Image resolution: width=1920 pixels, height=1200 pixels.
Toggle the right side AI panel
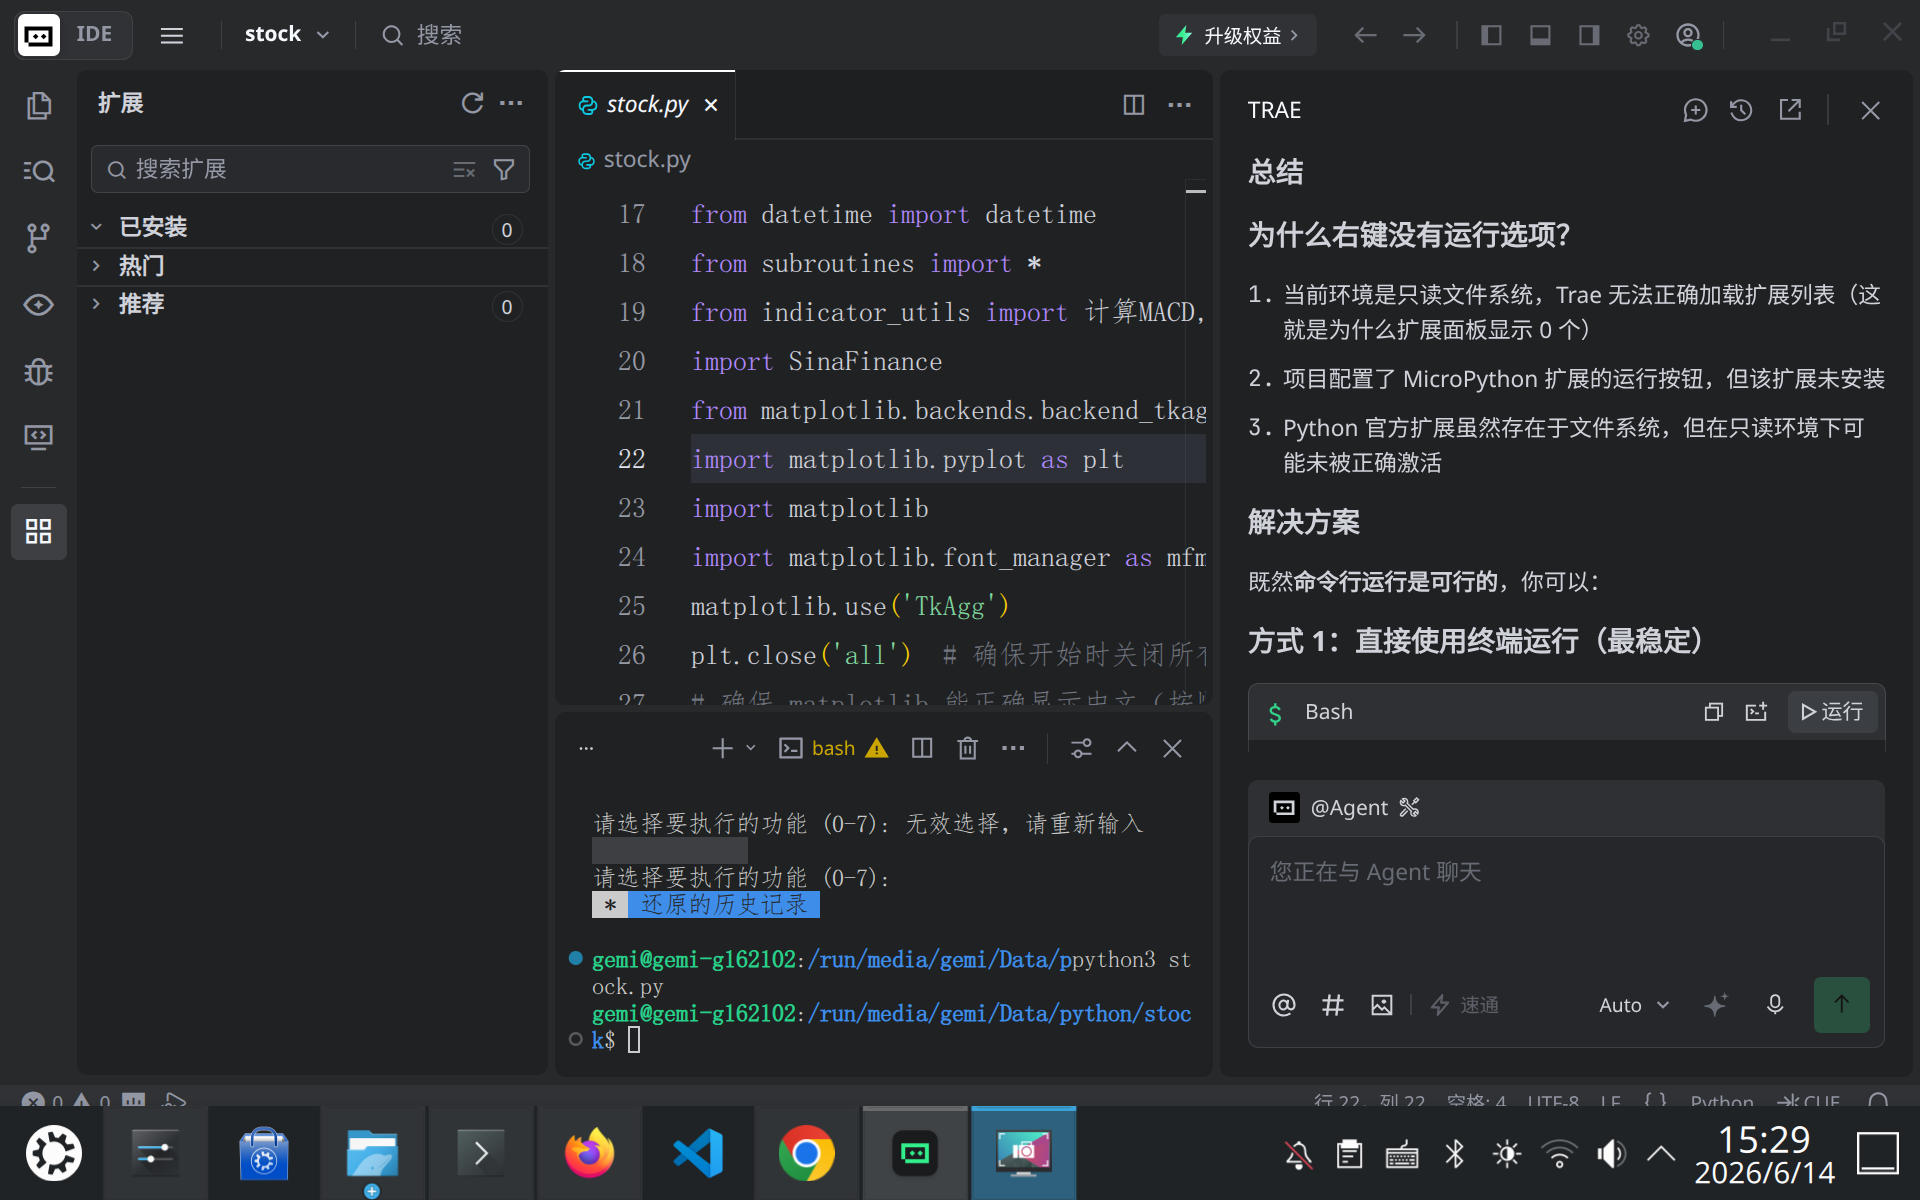tap(1589, 36)
